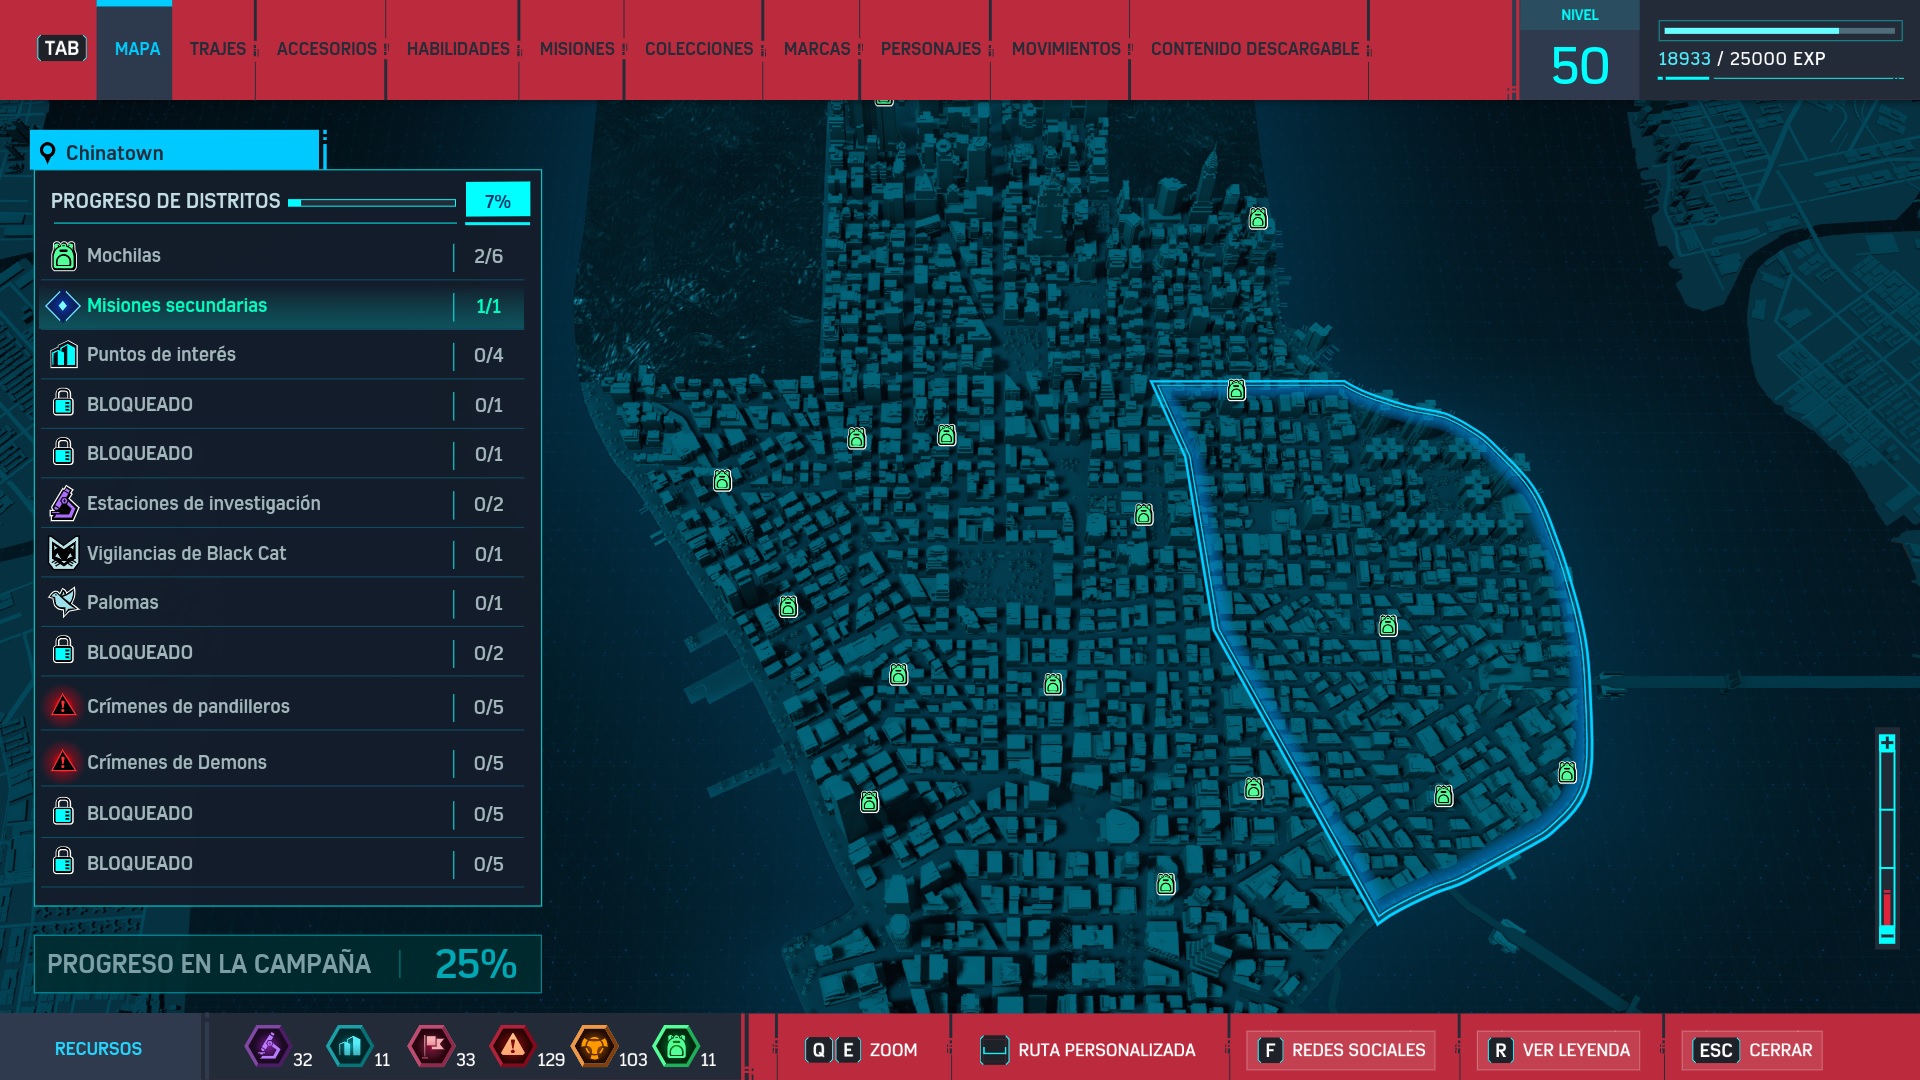Click the Vigilancias de Black Cat icon
The image size is (1920, 1080).
[x=63, y=553]
